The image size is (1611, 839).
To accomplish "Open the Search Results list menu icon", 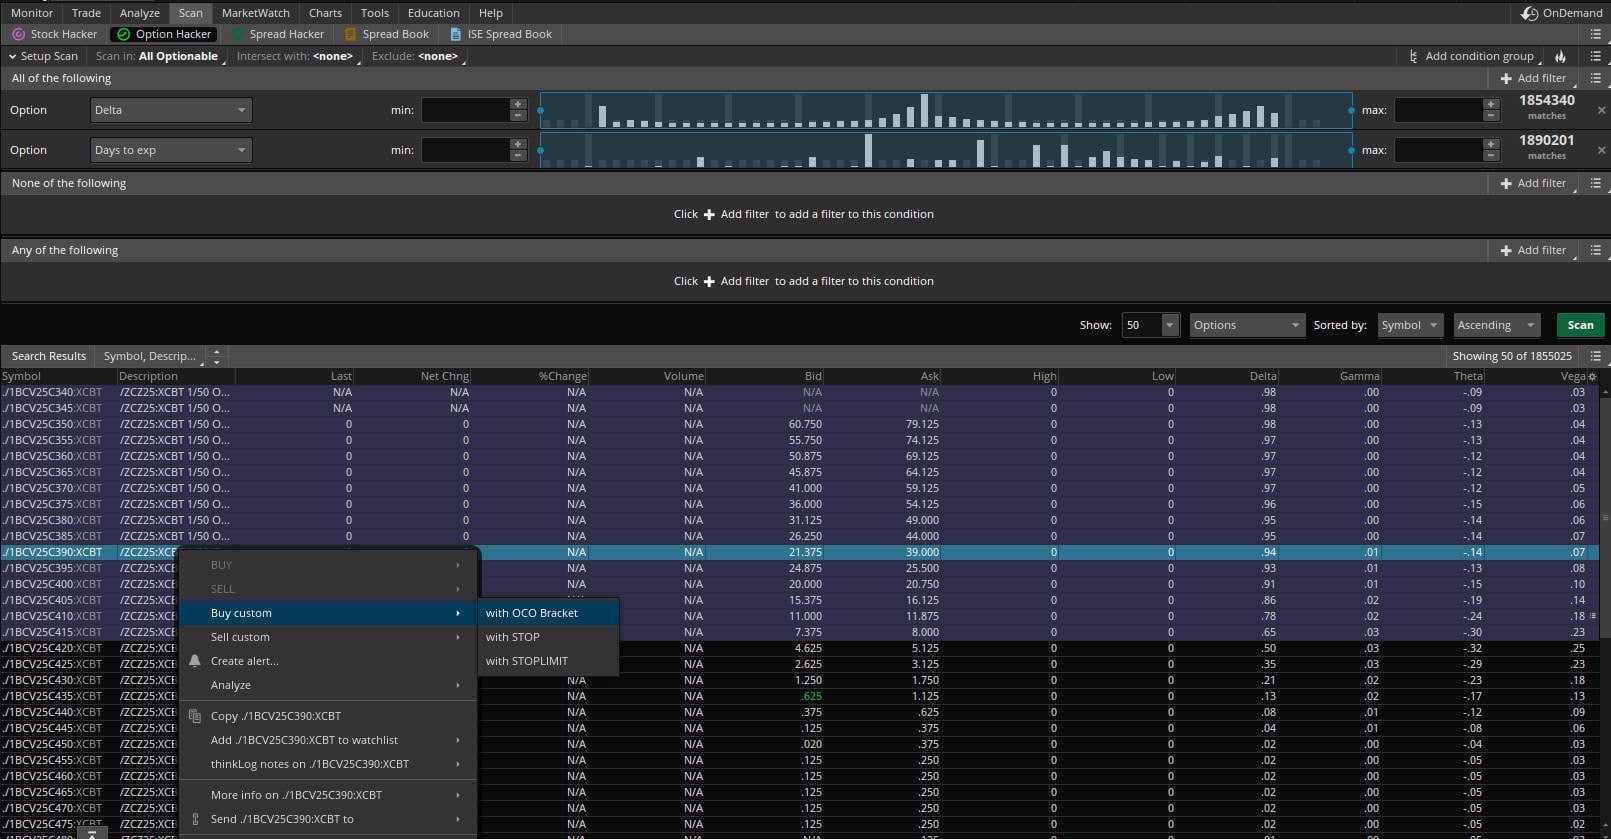I will 1596,356.
